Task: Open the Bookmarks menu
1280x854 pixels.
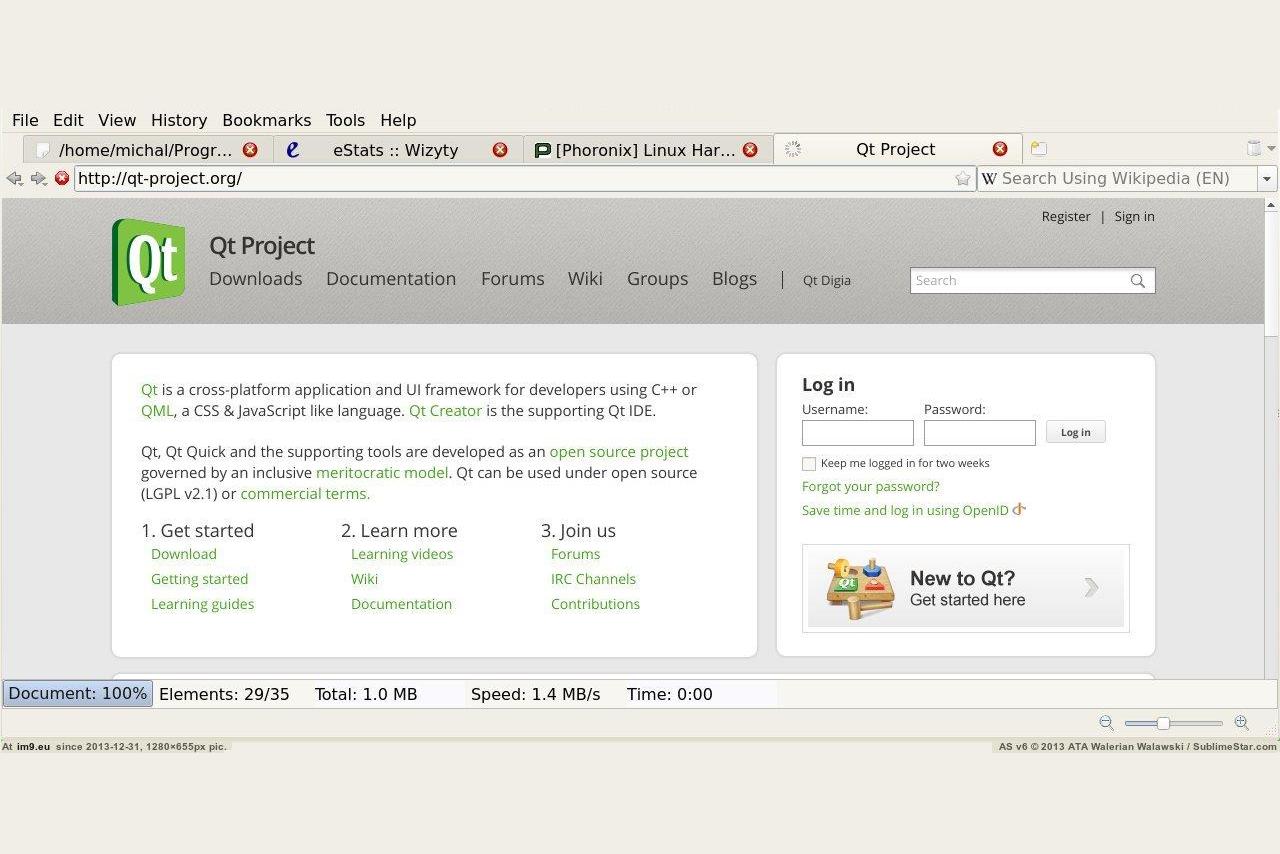Action: pos(266,120)
